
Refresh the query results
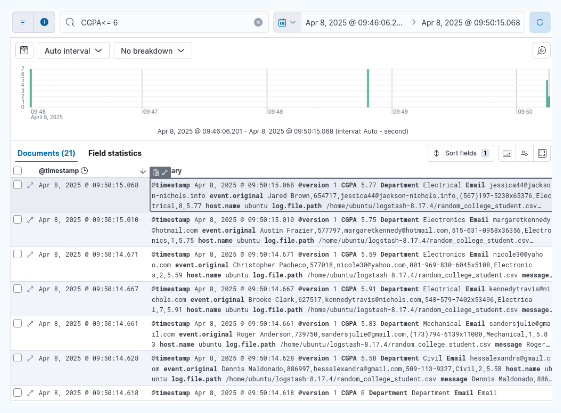tap(540, 23)
